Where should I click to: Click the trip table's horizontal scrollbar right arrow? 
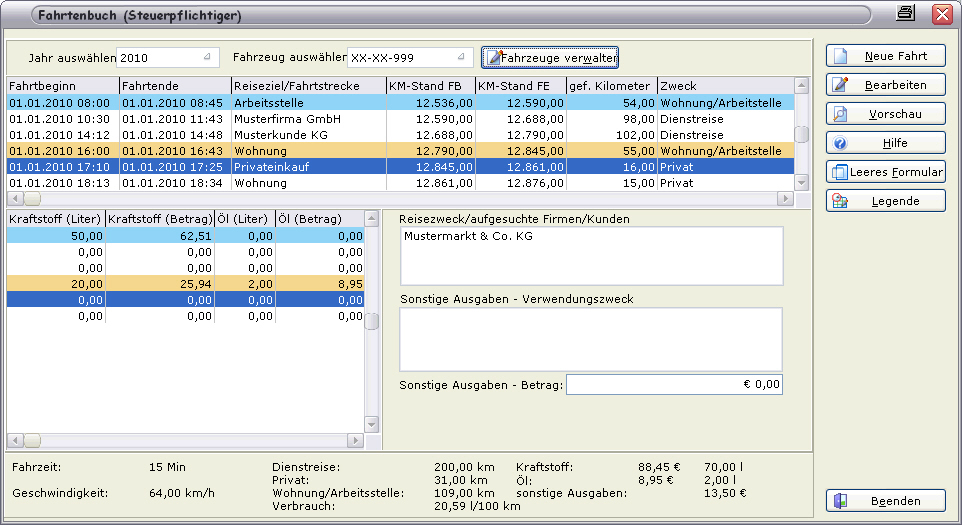(785, 200)
